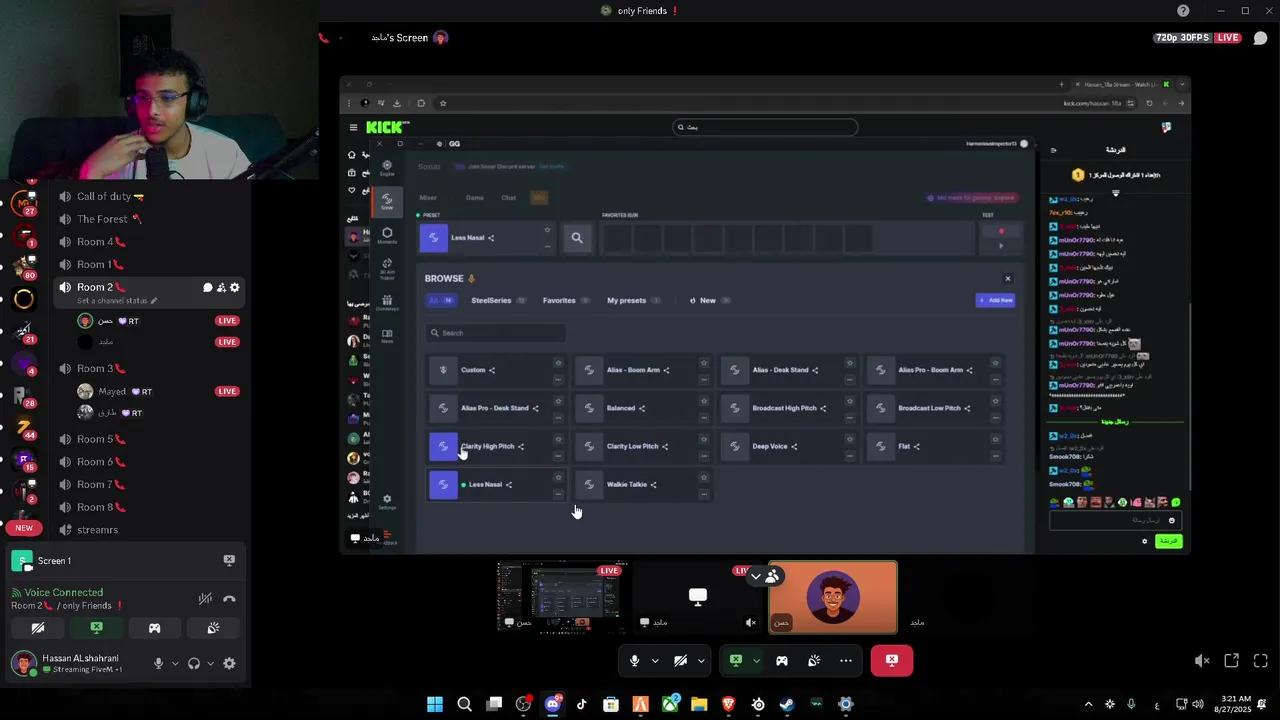This screenshot has width=1280, height=720.
Task: Open the soundboard in the stream control bar
Action: click(814, 661)
